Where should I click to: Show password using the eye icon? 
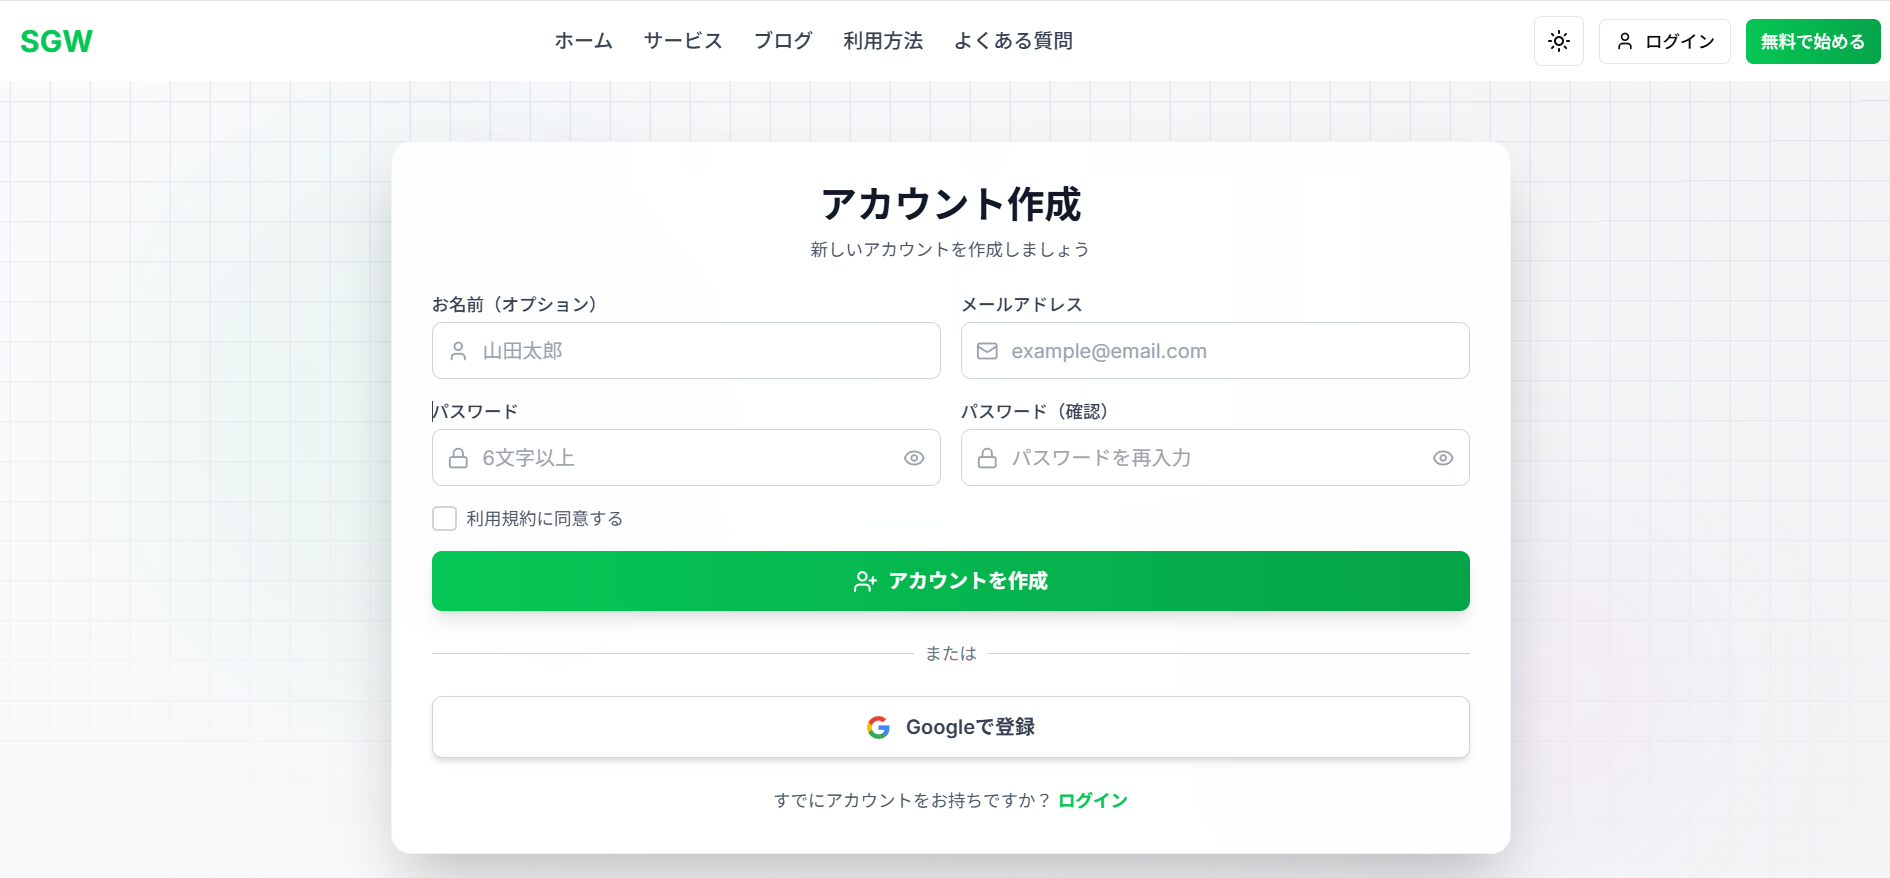click(x=913, y=458)
